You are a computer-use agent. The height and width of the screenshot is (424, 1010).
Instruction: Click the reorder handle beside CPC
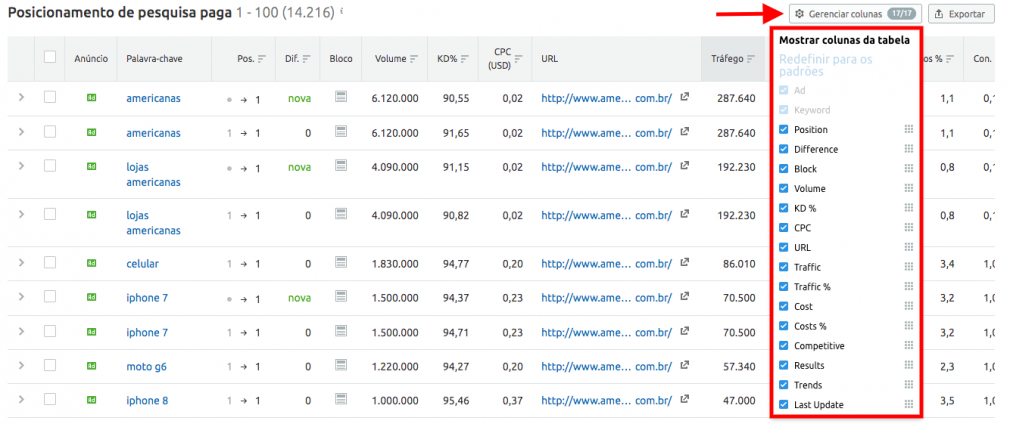pyautogui.click(x=909, y=227)
